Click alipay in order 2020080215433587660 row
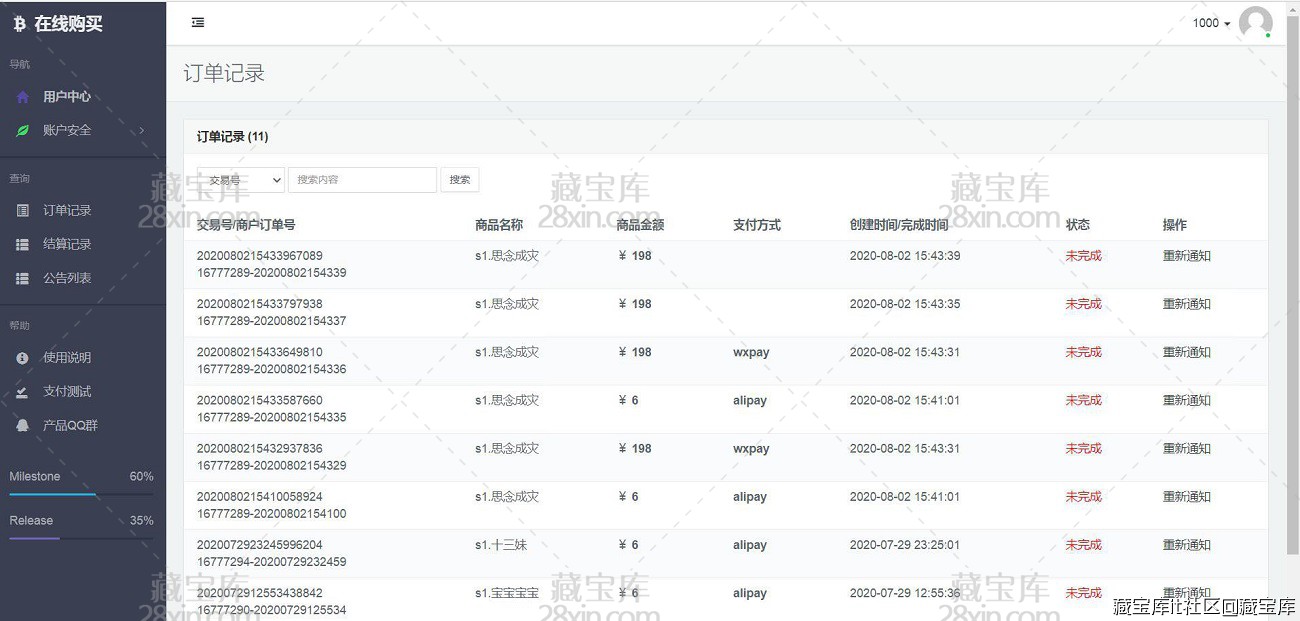Viewport: 1300px width, 621px height. pos(750,400)
